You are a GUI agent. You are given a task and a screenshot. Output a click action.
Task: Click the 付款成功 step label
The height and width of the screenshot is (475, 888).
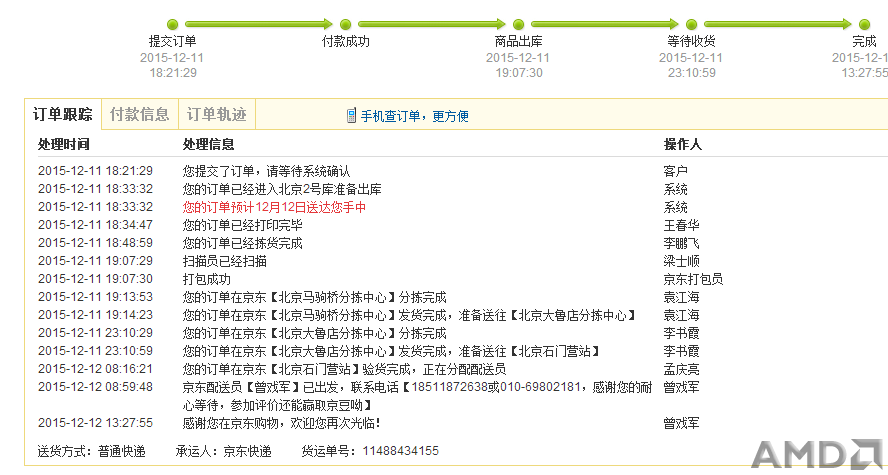point(345,41)
